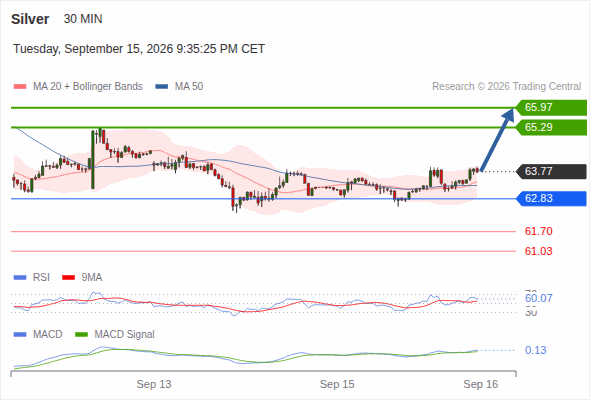Click the Research © 2026 Trading Central text
The image size is (590, 400).
coord(506,87)
